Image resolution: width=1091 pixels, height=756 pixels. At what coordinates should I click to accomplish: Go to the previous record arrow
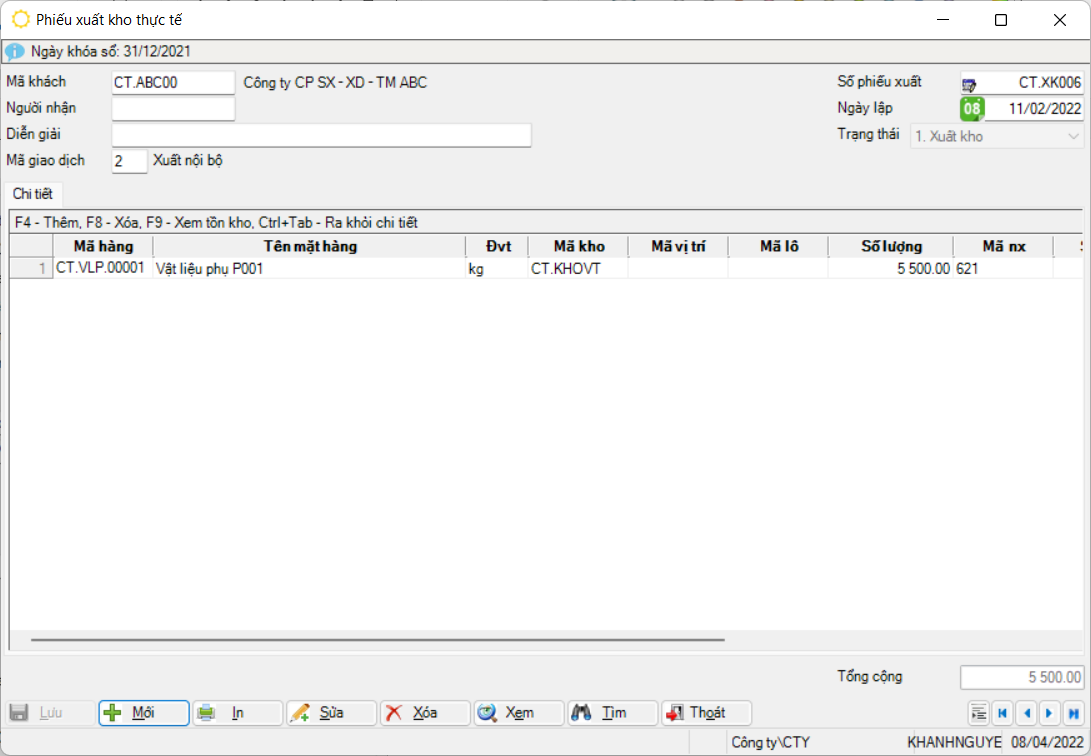coord(1026,713)
